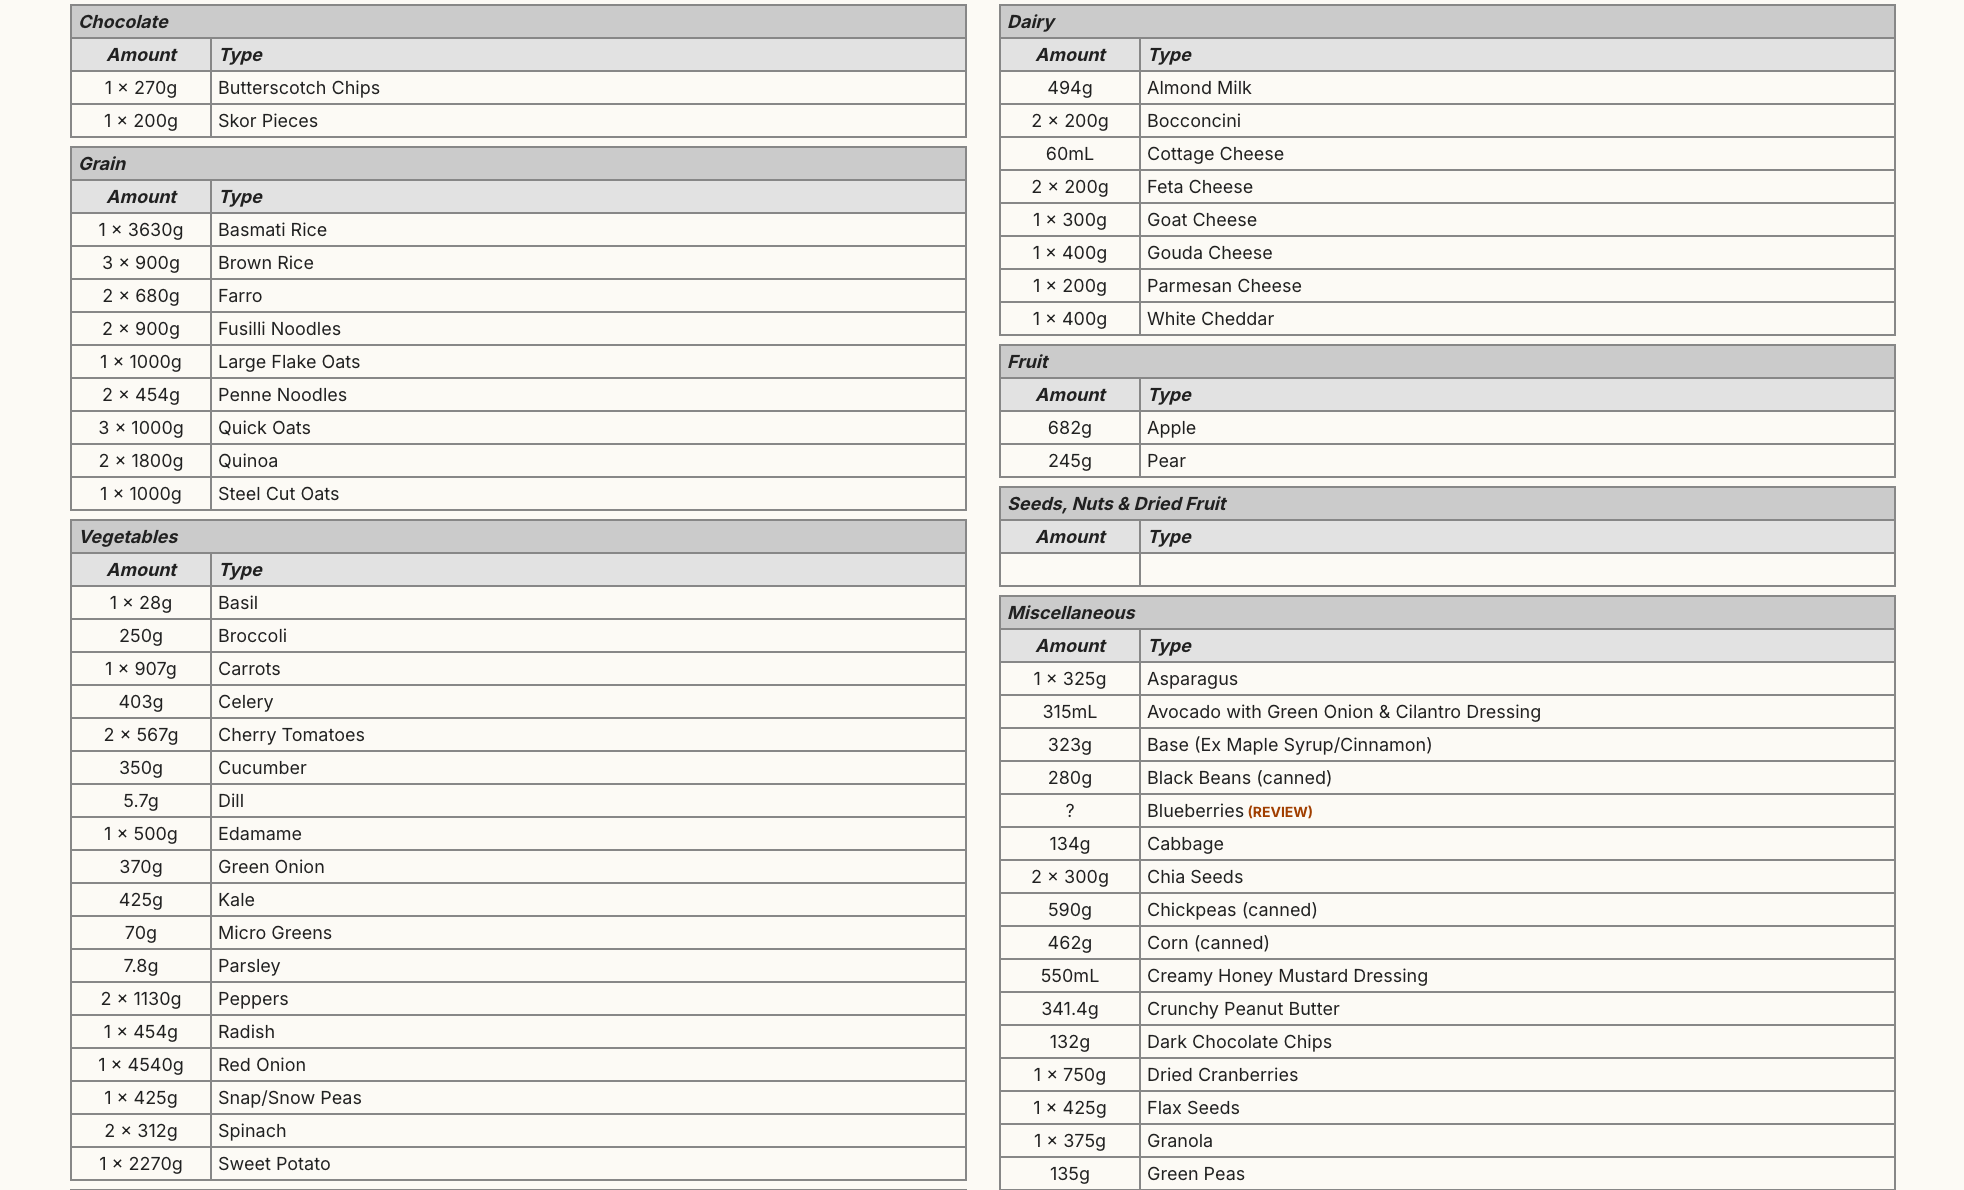Click the Kale row

click(x=518, y=900)
